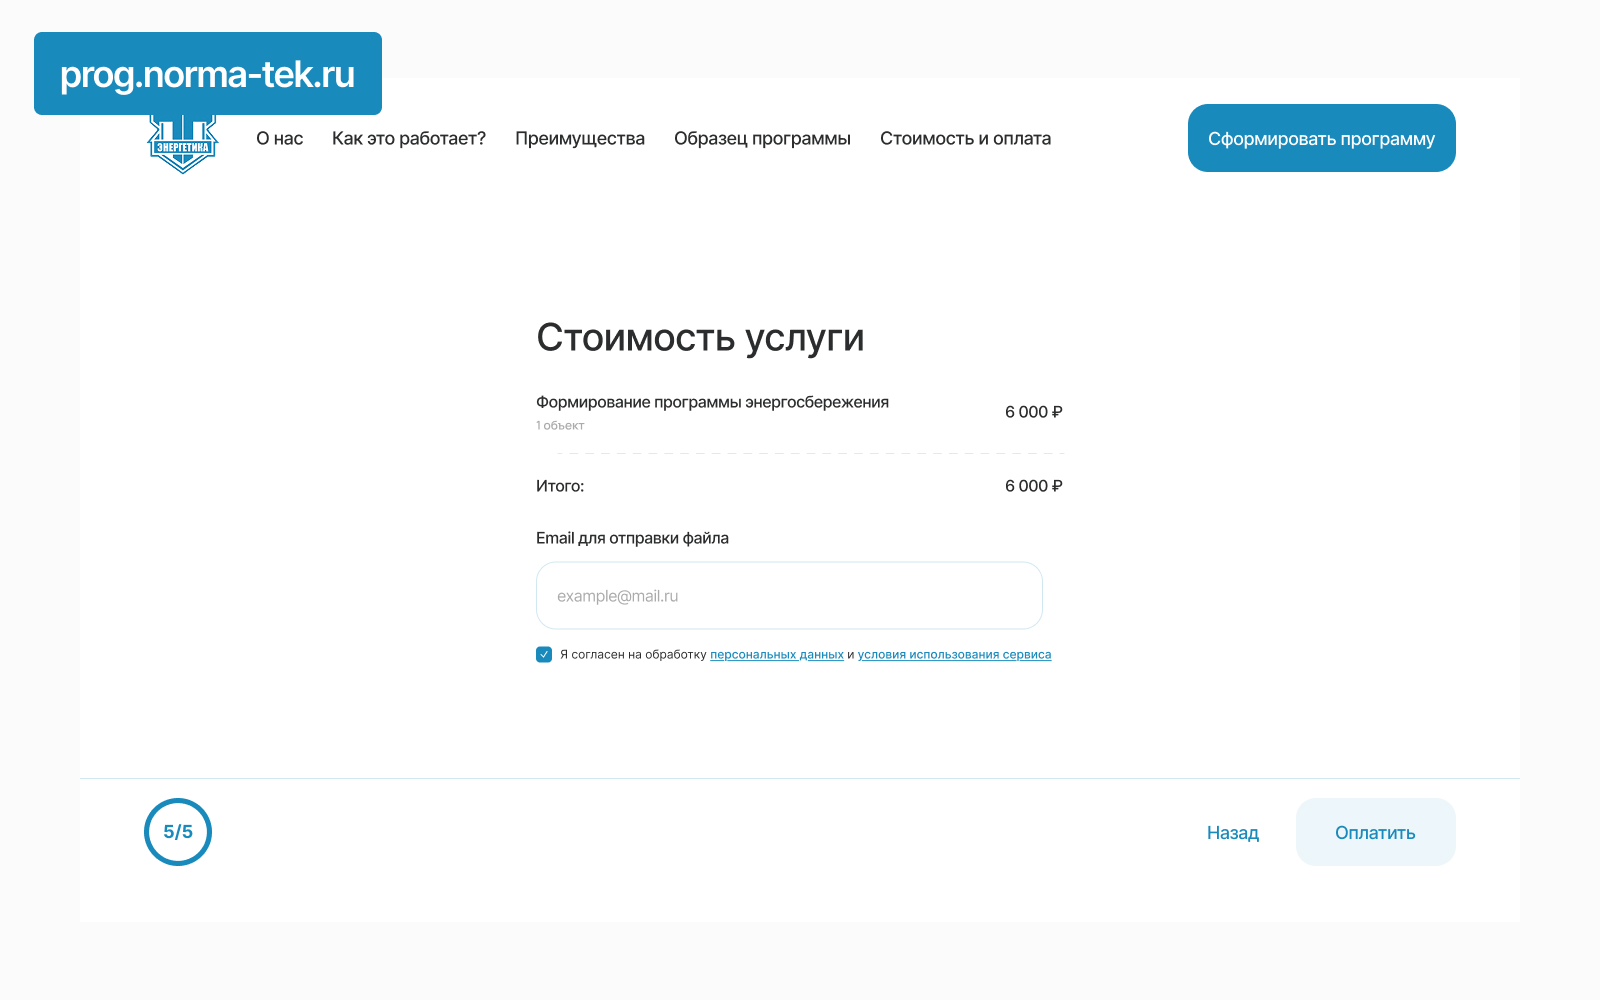Select Стоимость и оплата in navigation

tap(964, 139)
